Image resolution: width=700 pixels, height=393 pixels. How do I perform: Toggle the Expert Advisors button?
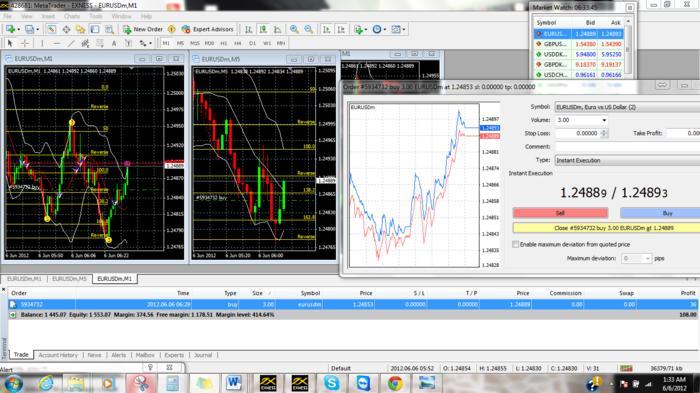(208, 29)
